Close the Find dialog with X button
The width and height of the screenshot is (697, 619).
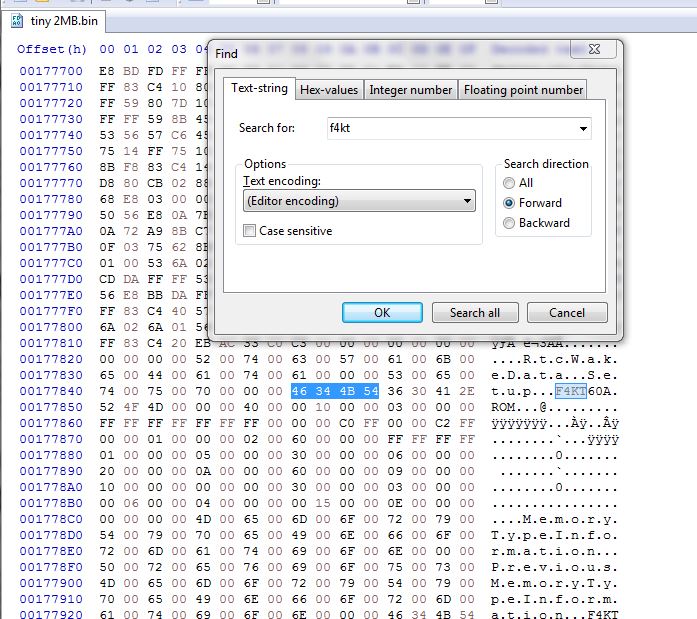[594, 49]
